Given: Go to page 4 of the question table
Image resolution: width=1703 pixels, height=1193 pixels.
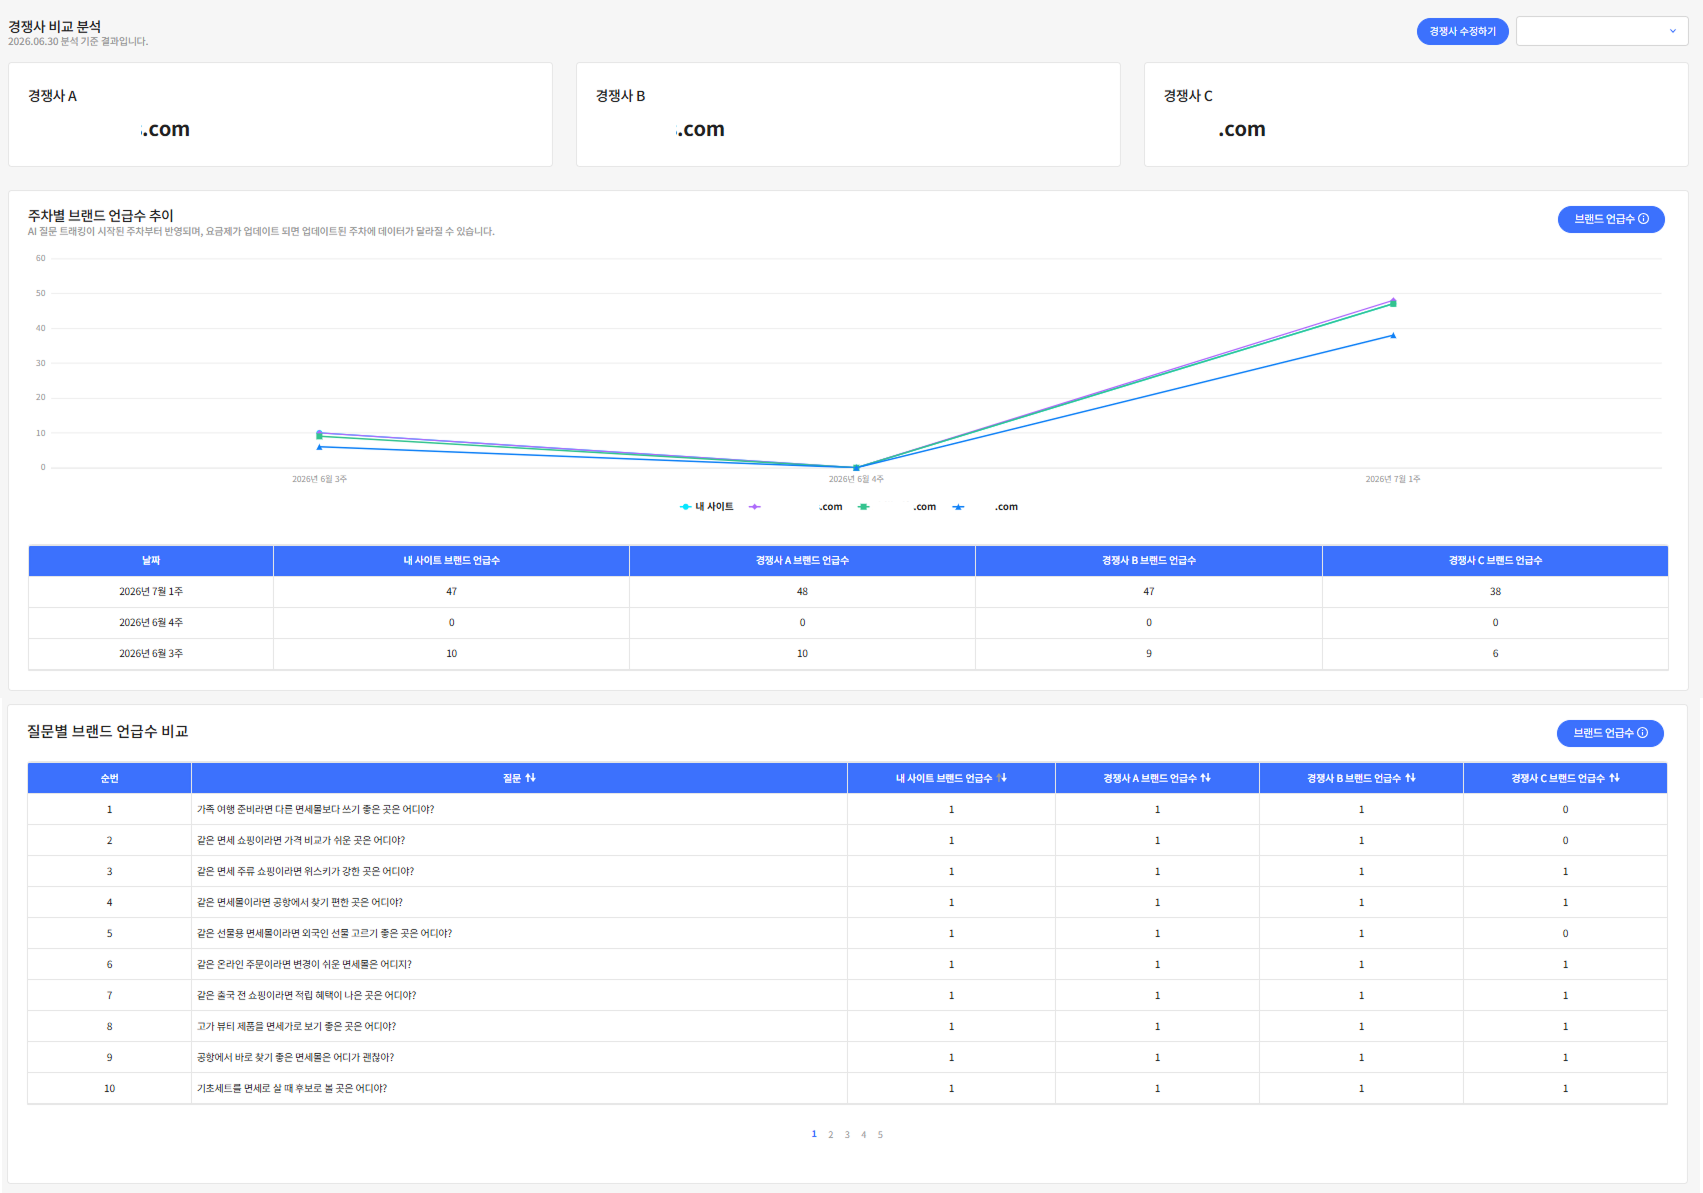Looking at the screenshot, I should [864, 1135].
